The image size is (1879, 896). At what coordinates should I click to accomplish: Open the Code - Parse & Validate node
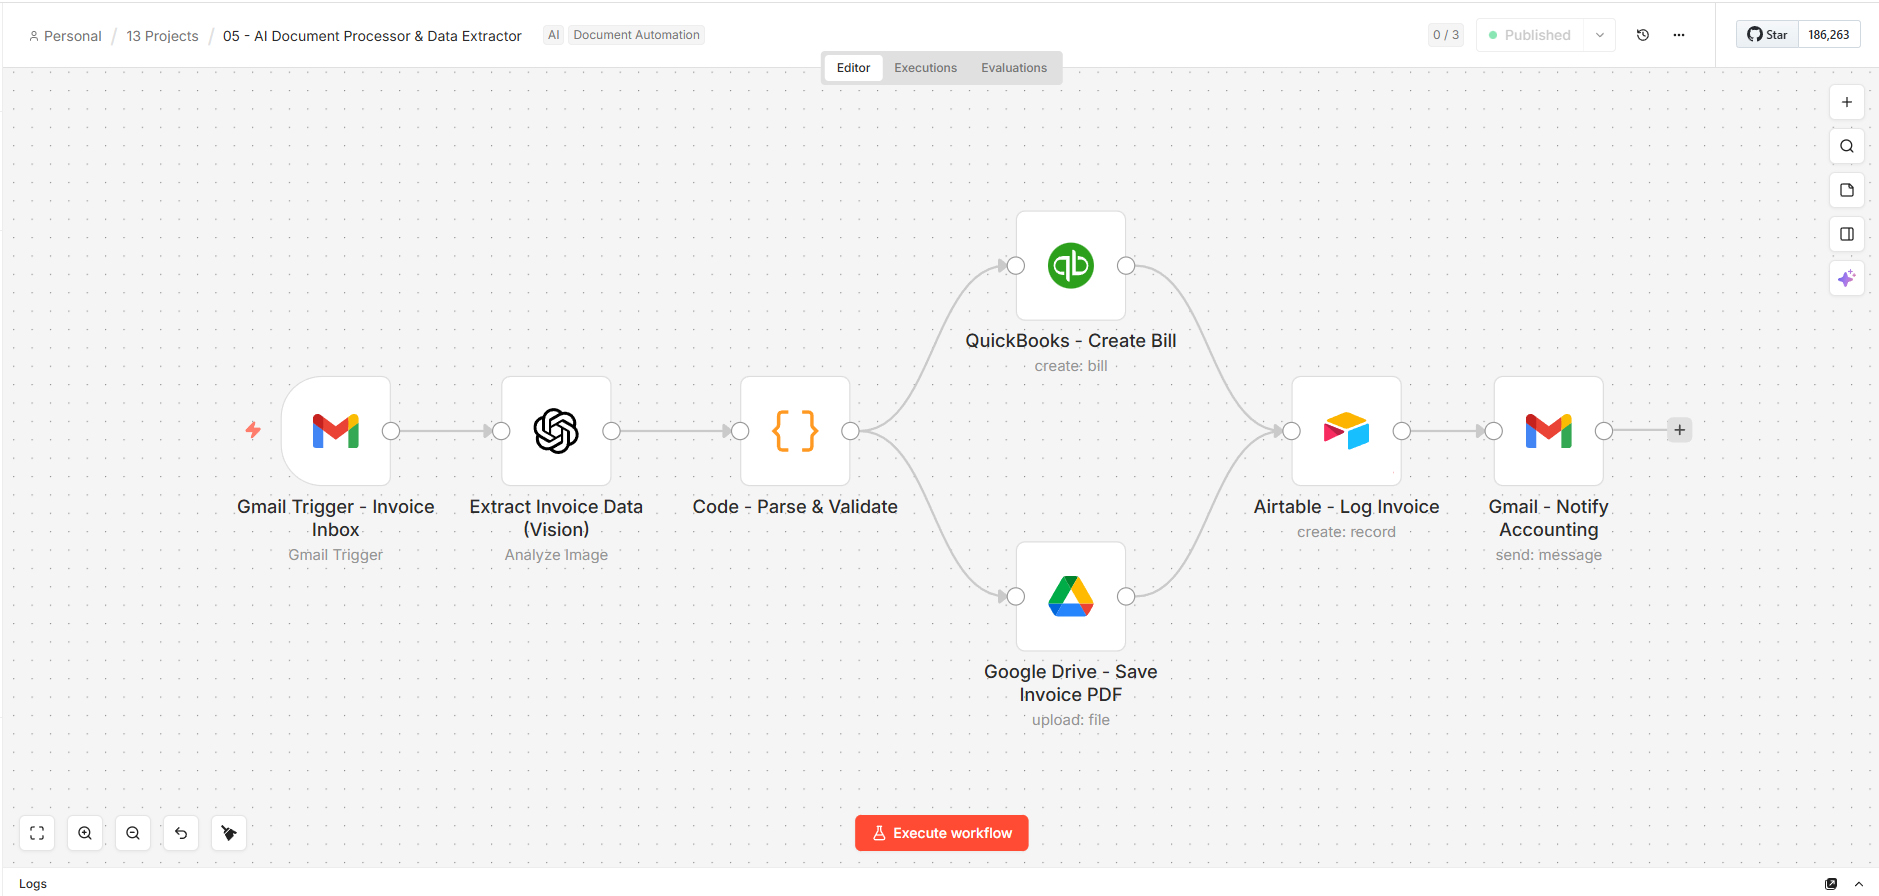(x=795, y=431)
